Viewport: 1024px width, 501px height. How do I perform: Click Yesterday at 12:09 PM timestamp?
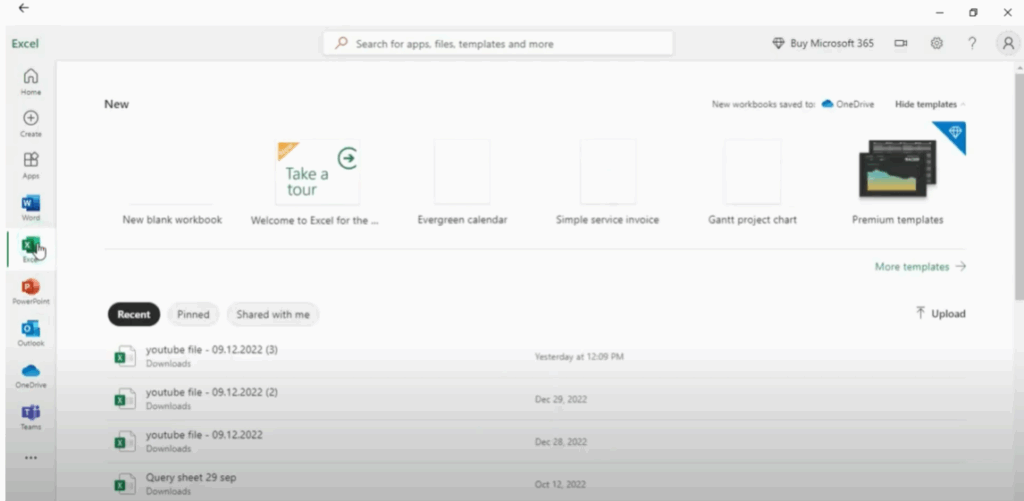pos(579,357)
